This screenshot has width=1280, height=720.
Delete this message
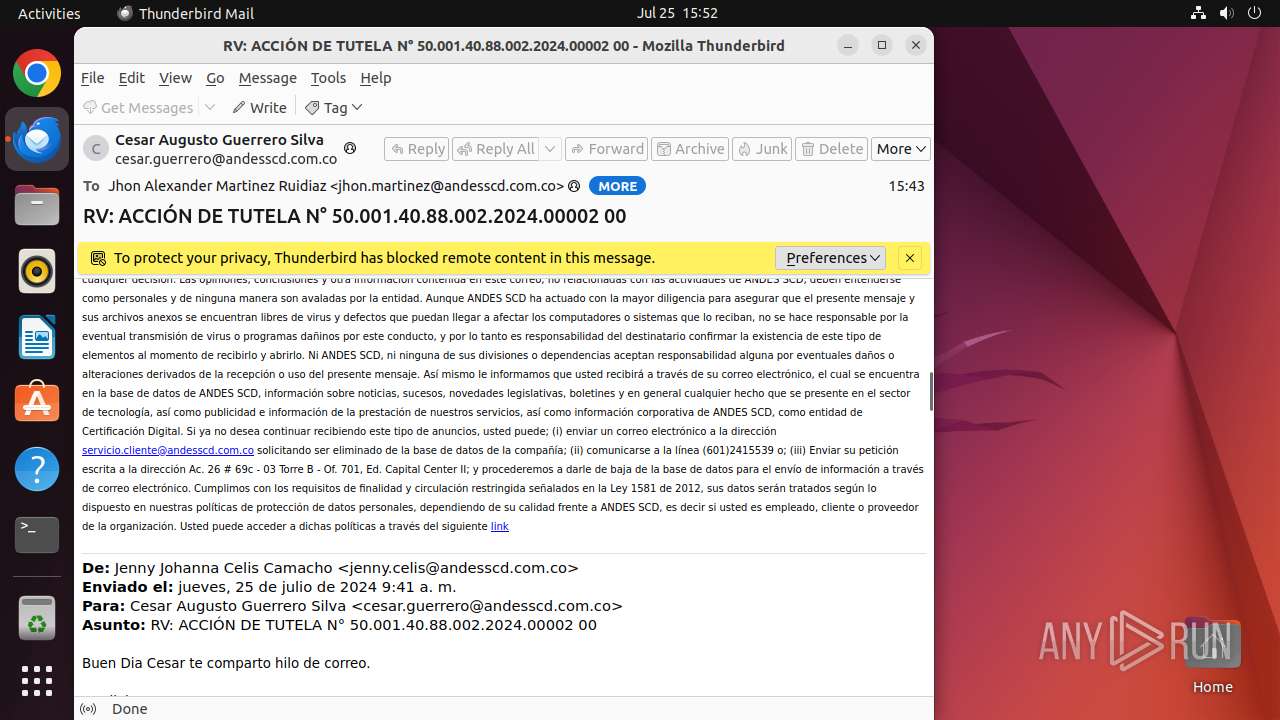click(x=832, y=149)
